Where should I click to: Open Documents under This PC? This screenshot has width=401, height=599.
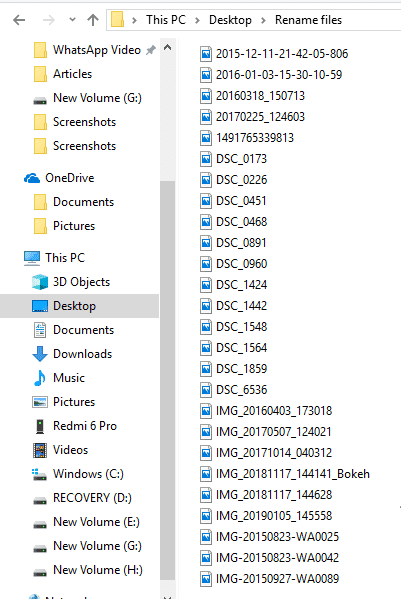point(83,330)
